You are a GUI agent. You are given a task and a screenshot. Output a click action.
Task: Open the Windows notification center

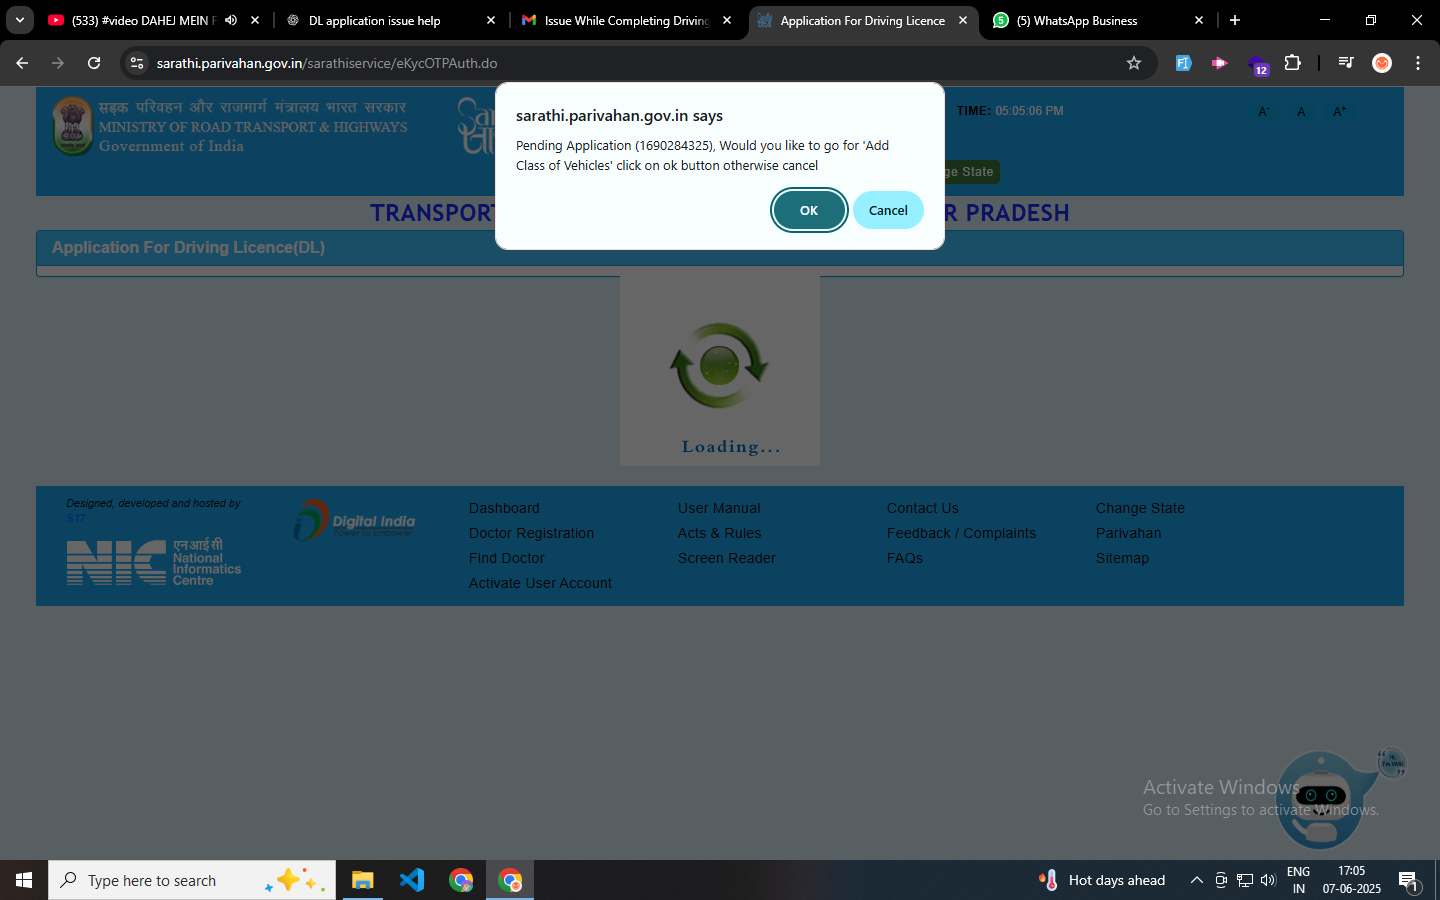(x=1408, y=880)
